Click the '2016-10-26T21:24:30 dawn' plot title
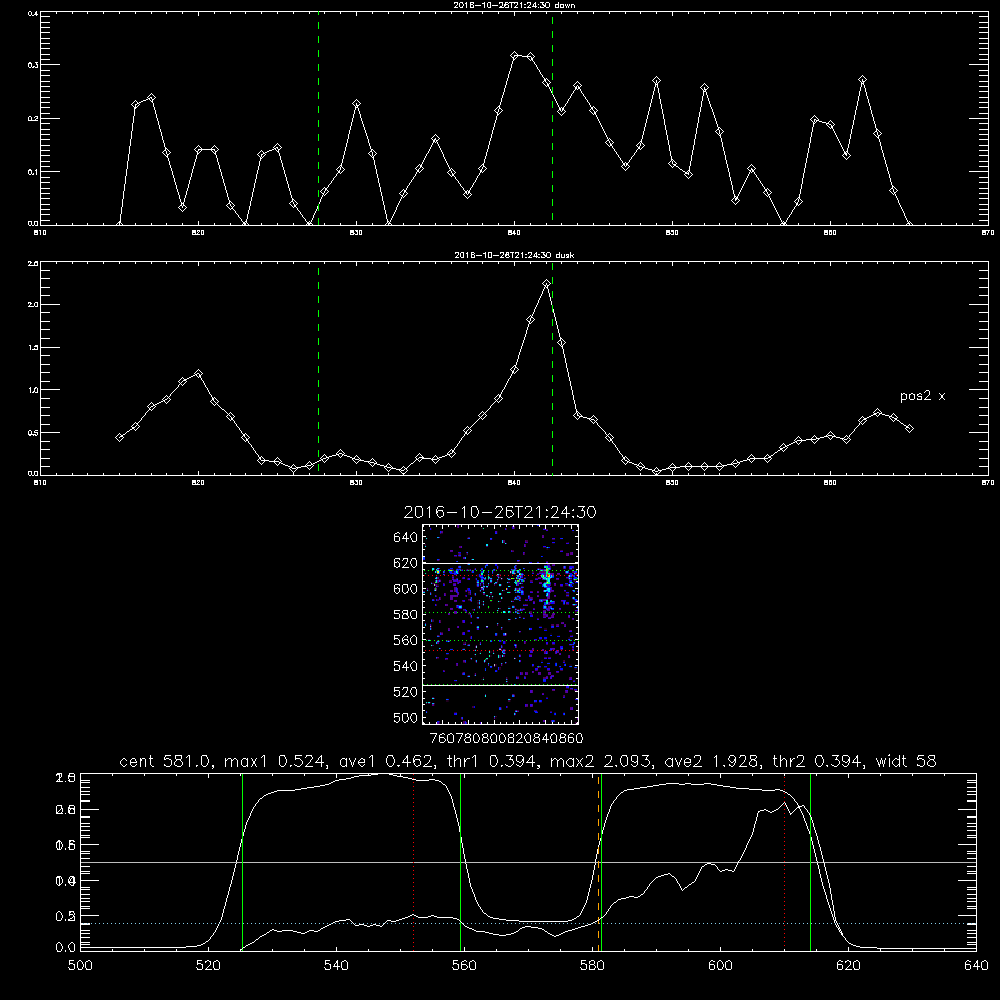This screenshot has width=1000, height=1000. [x=515, y=5]
